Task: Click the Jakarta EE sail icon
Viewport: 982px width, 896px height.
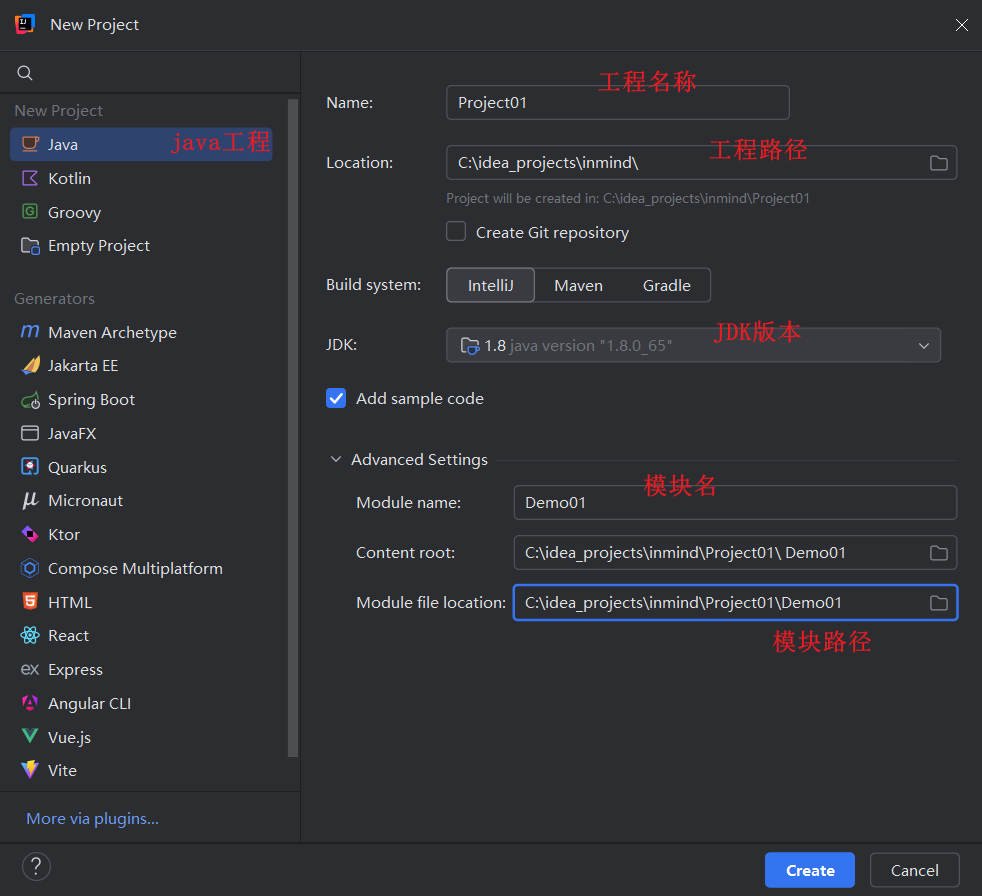Action: tap(30, 366)
